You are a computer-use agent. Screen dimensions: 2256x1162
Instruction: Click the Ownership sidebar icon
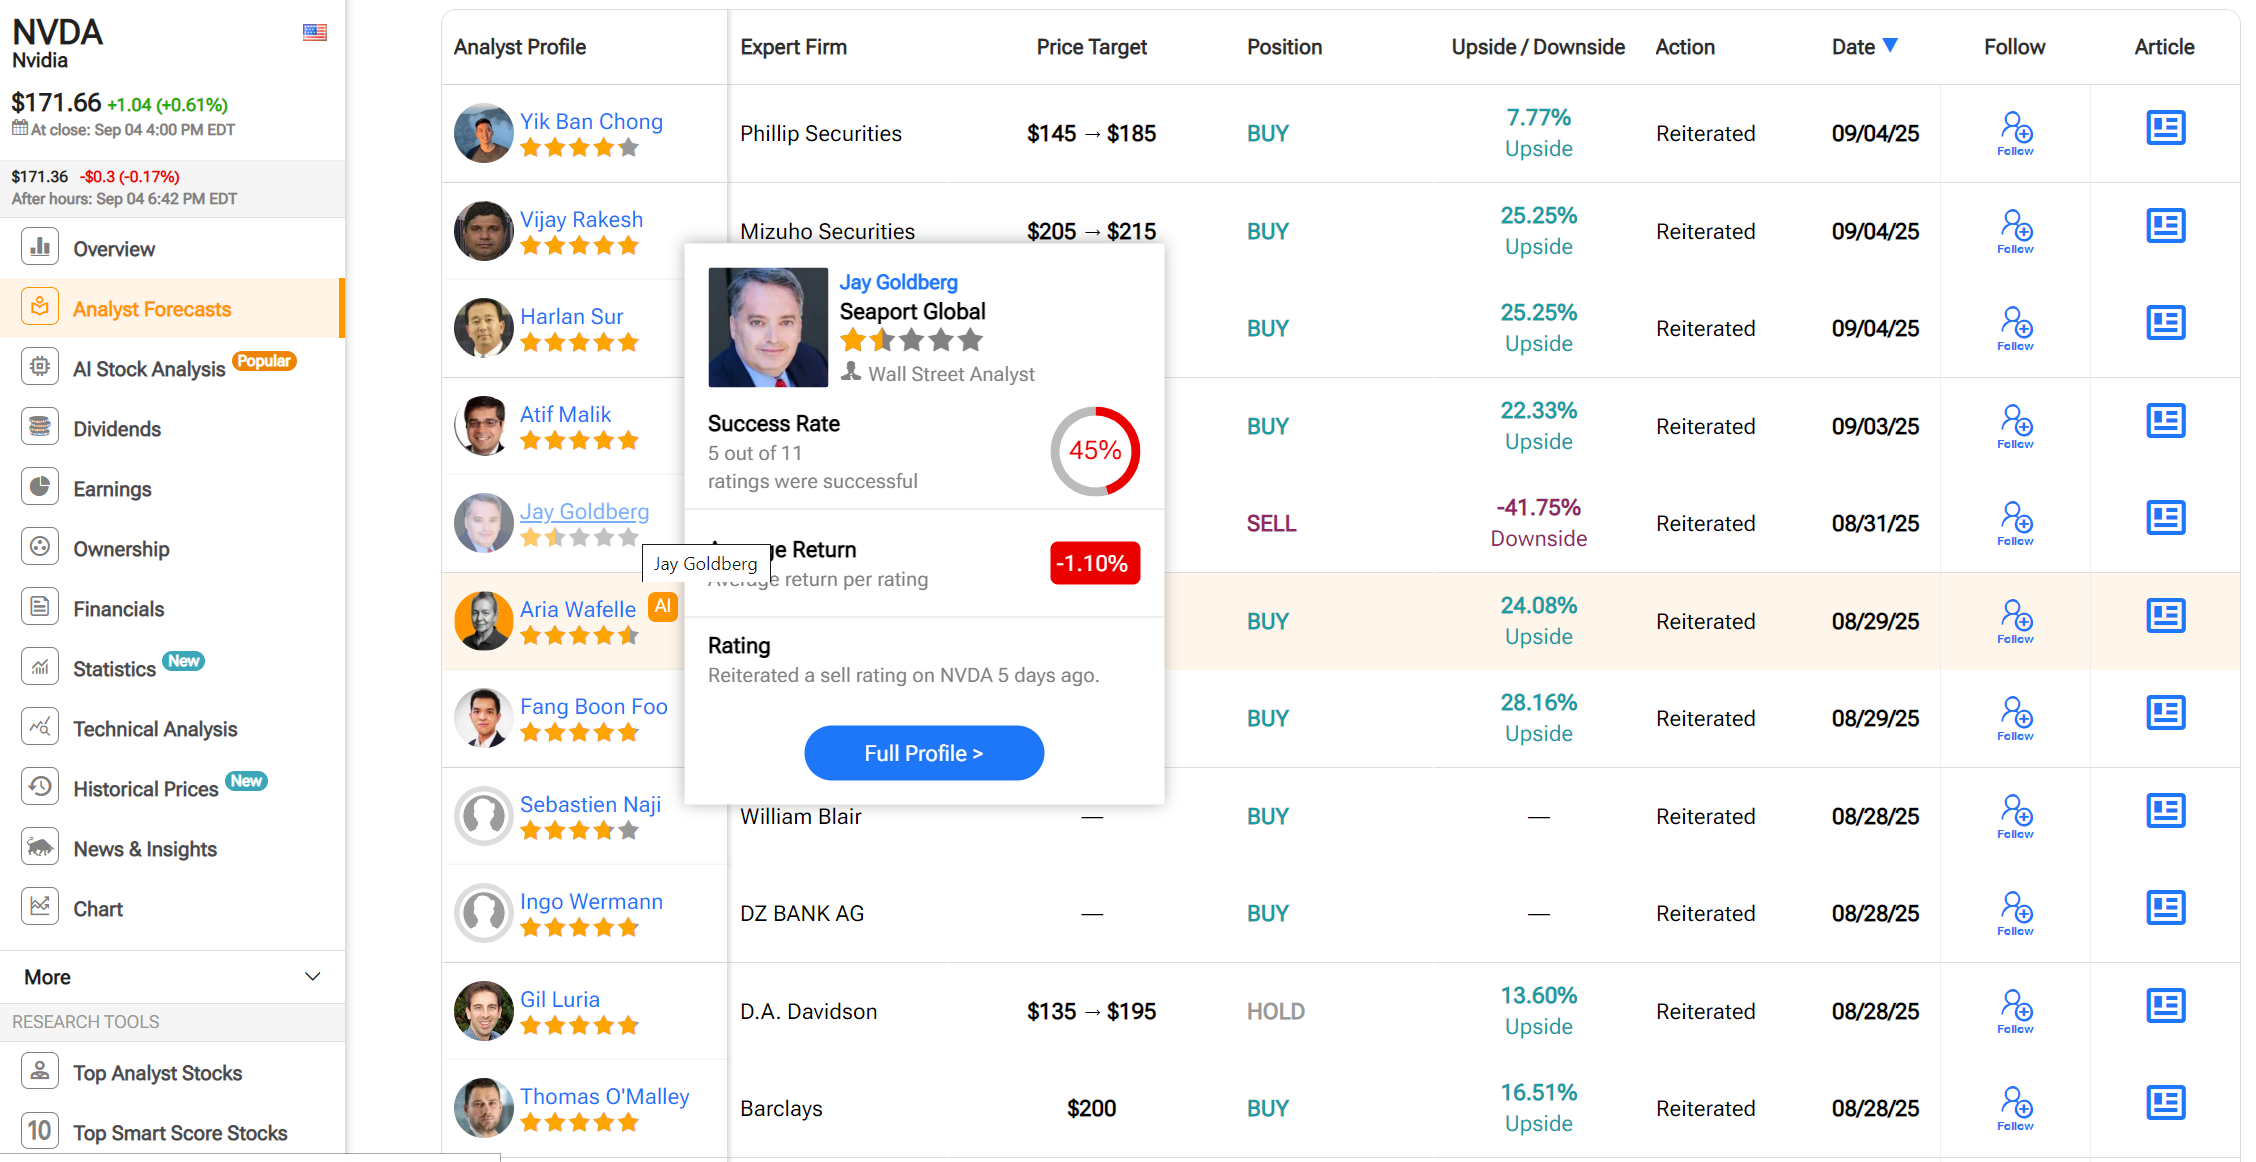pos(40,548)
